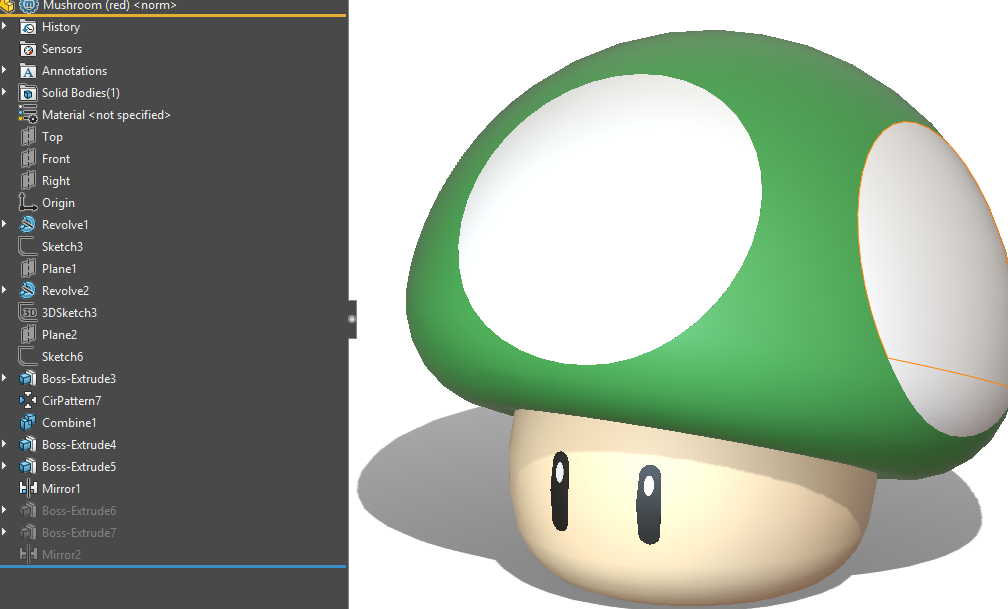Click the Solid Bodies(1) icon
Image resolution: width=1008 pixels, height=609 pixels.
[28, 93]
